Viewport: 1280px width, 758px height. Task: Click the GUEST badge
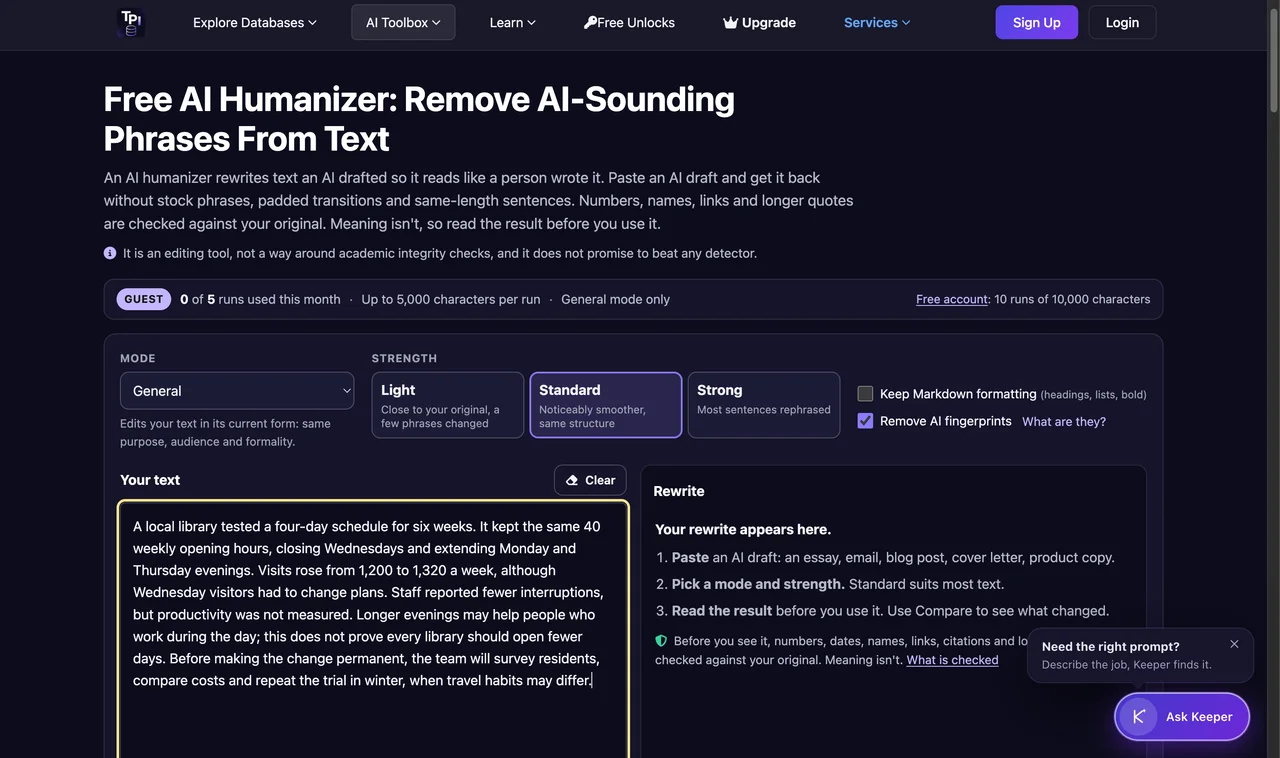[145, 299]
